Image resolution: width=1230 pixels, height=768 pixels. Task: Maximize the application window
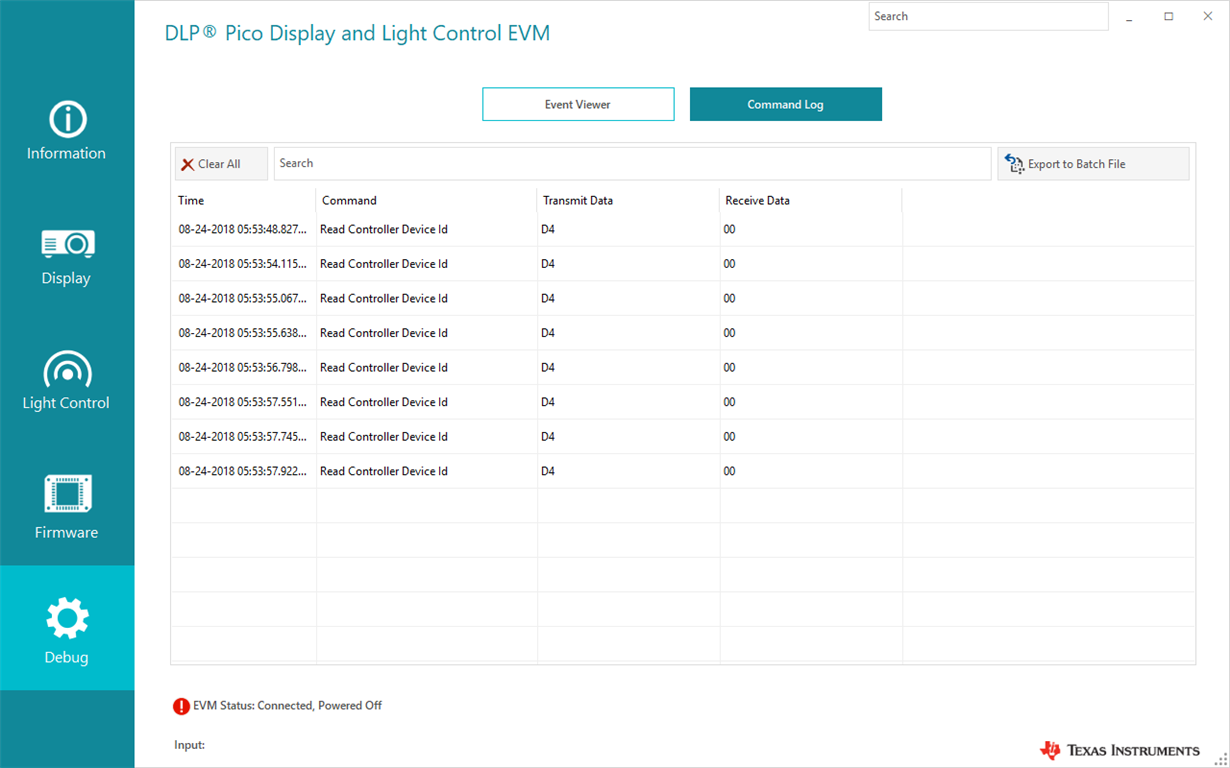tap(1168, 16)
